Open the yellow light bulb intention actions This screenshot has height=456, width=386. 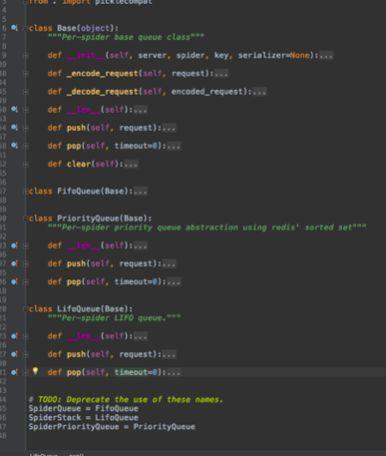pos(35,371)
